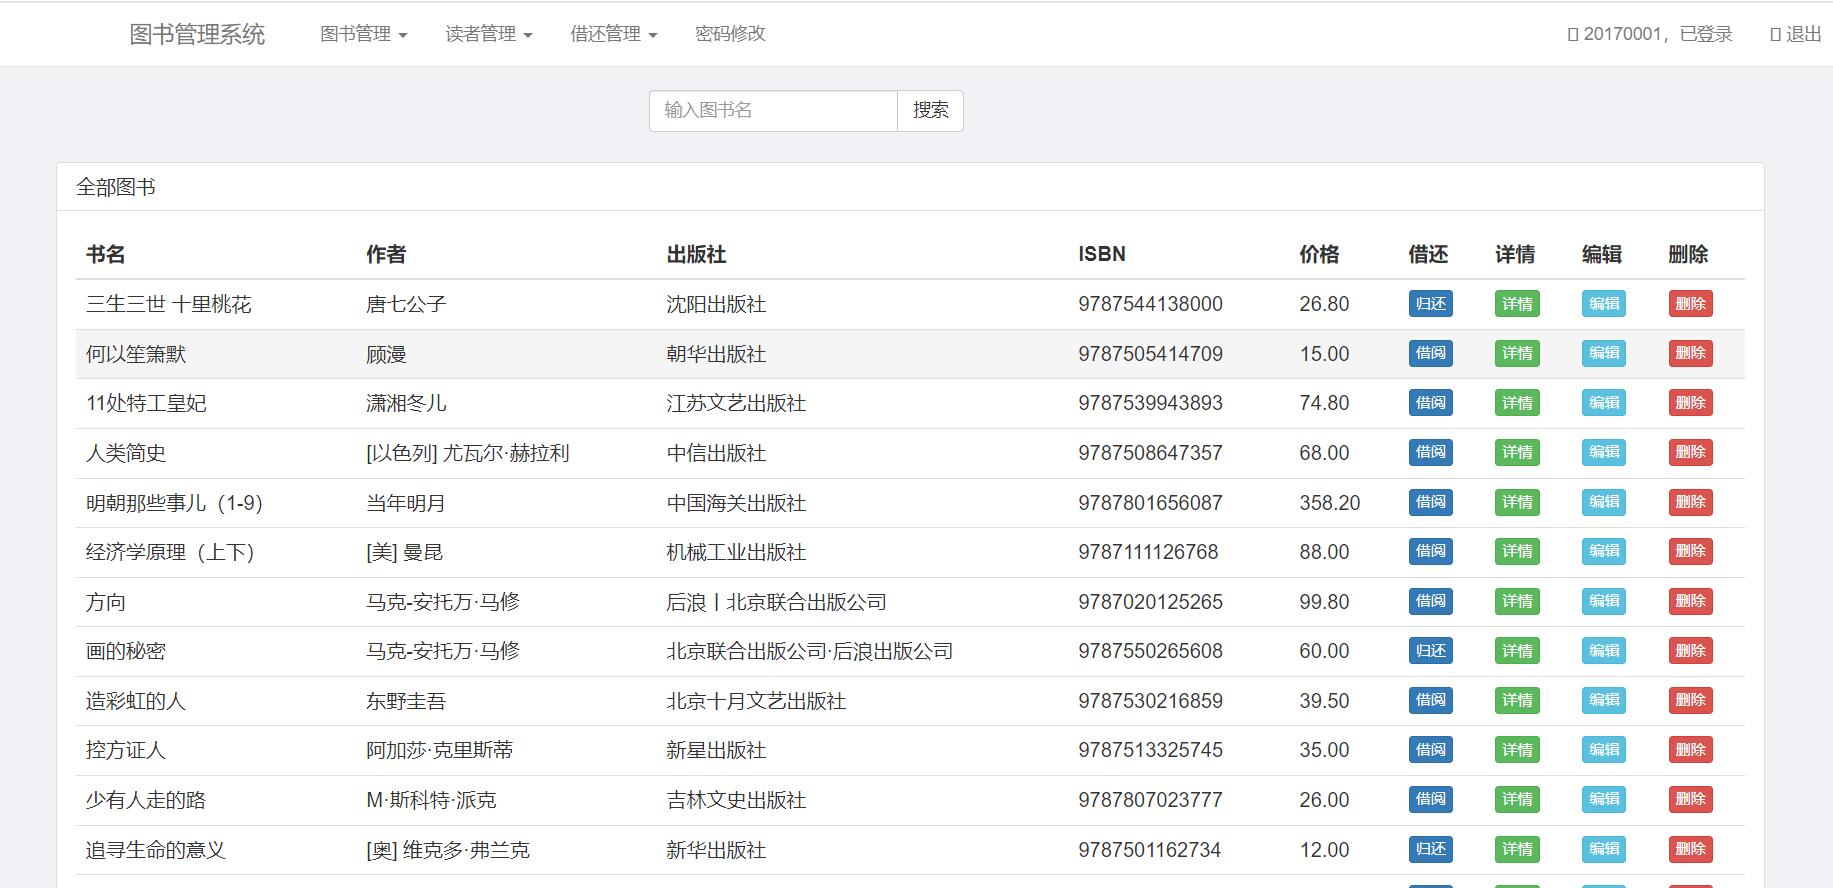Borrow 明朝那些事儿（1-9）
The image size is (1833, 888).
(1430, 502)
